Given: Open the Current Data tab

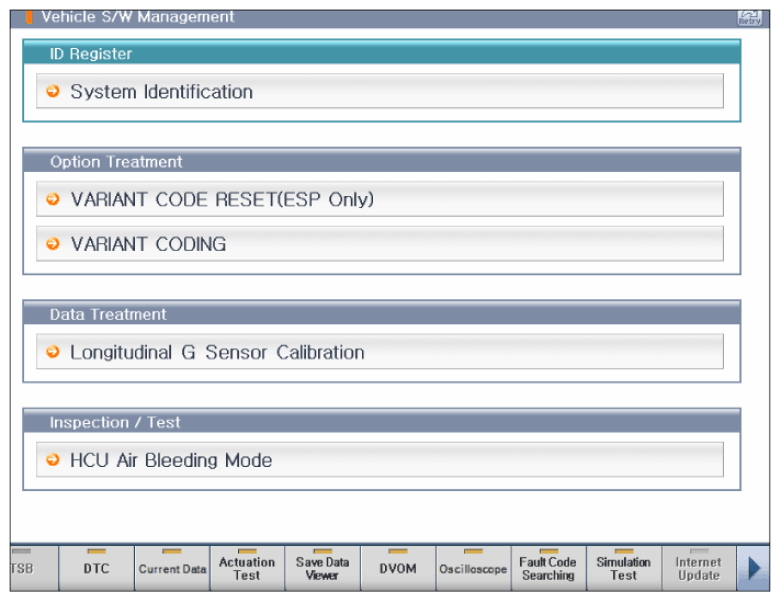Looking at the screenshot, I should [x=172, y=568].
